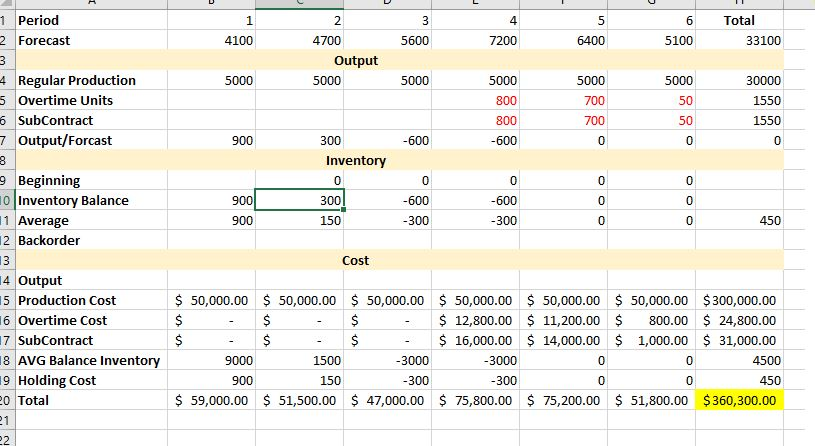Select the Overtime Cost label
815x446 pixels.
(x=91, y=321)
